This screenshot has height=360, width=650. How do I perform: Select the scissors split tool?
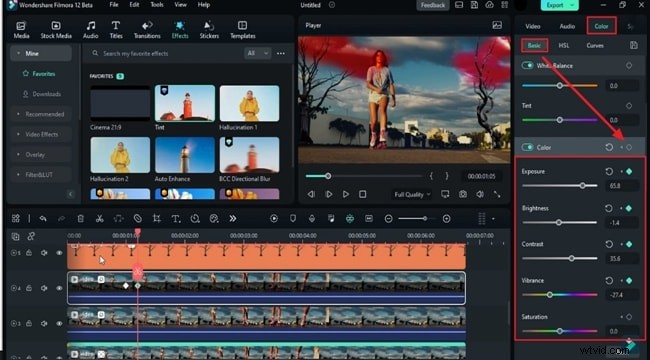pyautogui.click(x=99, y=219)
